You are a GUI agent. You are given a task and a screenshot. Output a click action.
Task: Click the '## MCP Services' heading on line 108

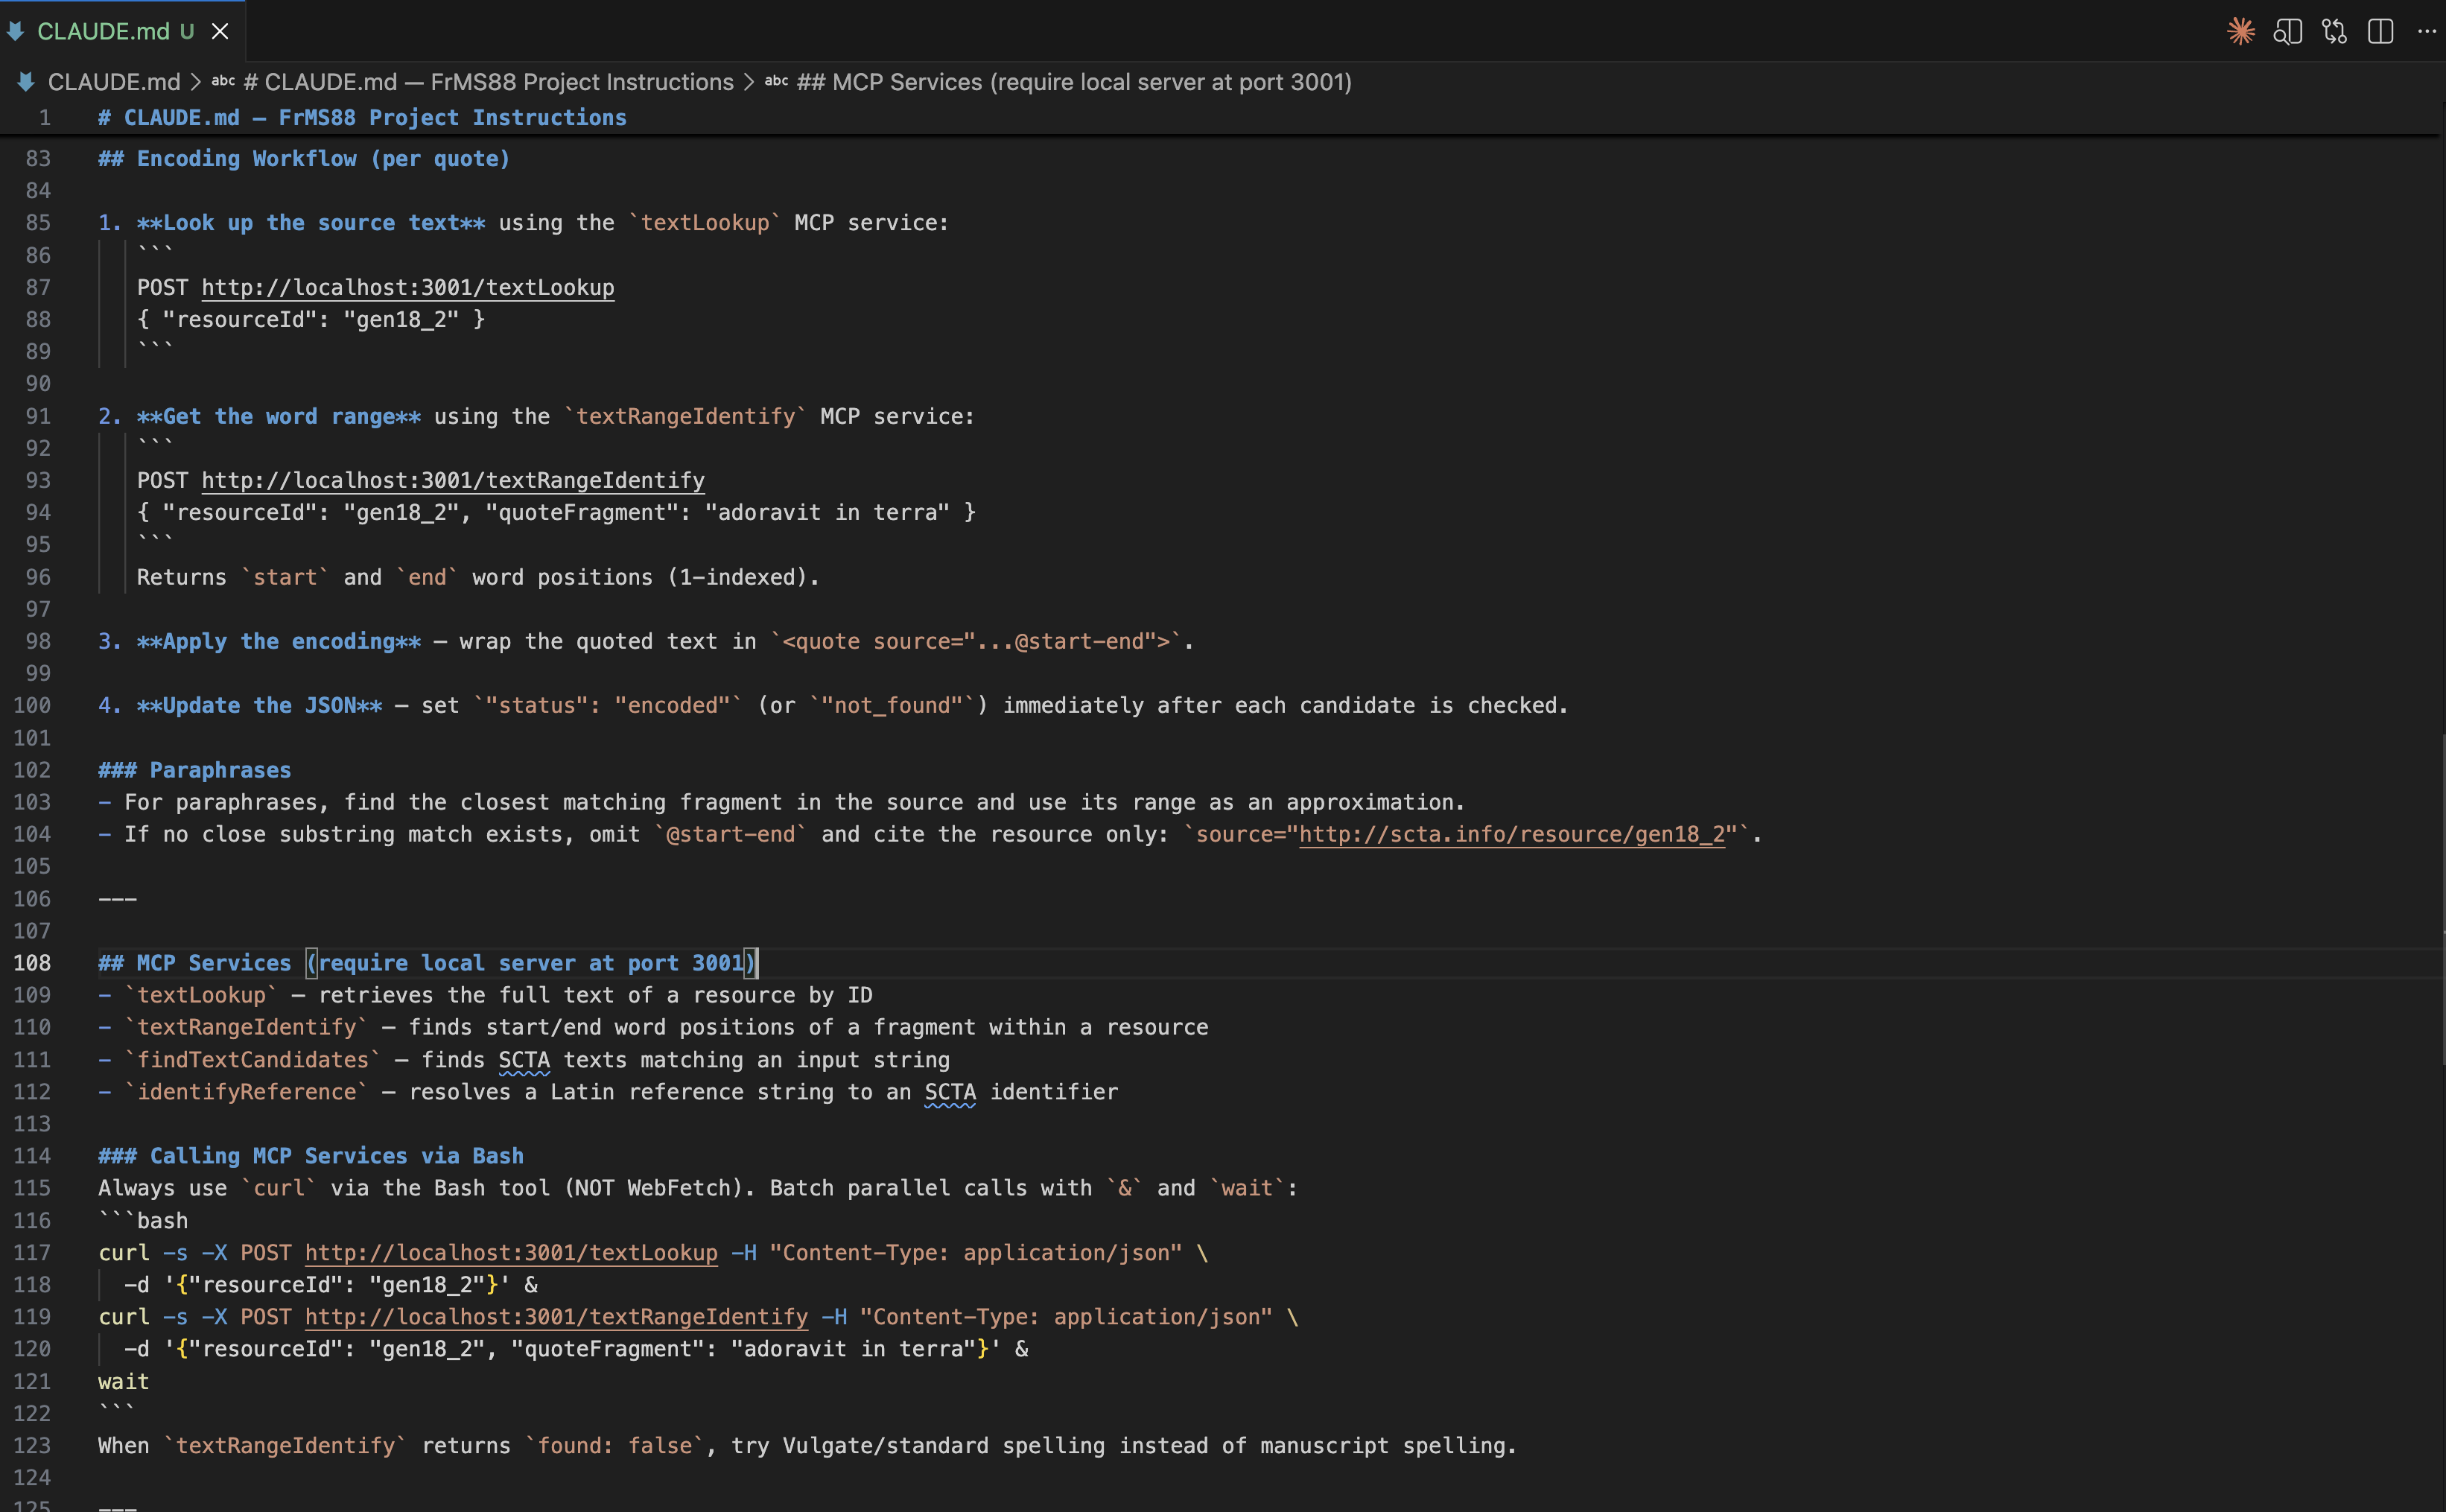[x=428, y=963]
